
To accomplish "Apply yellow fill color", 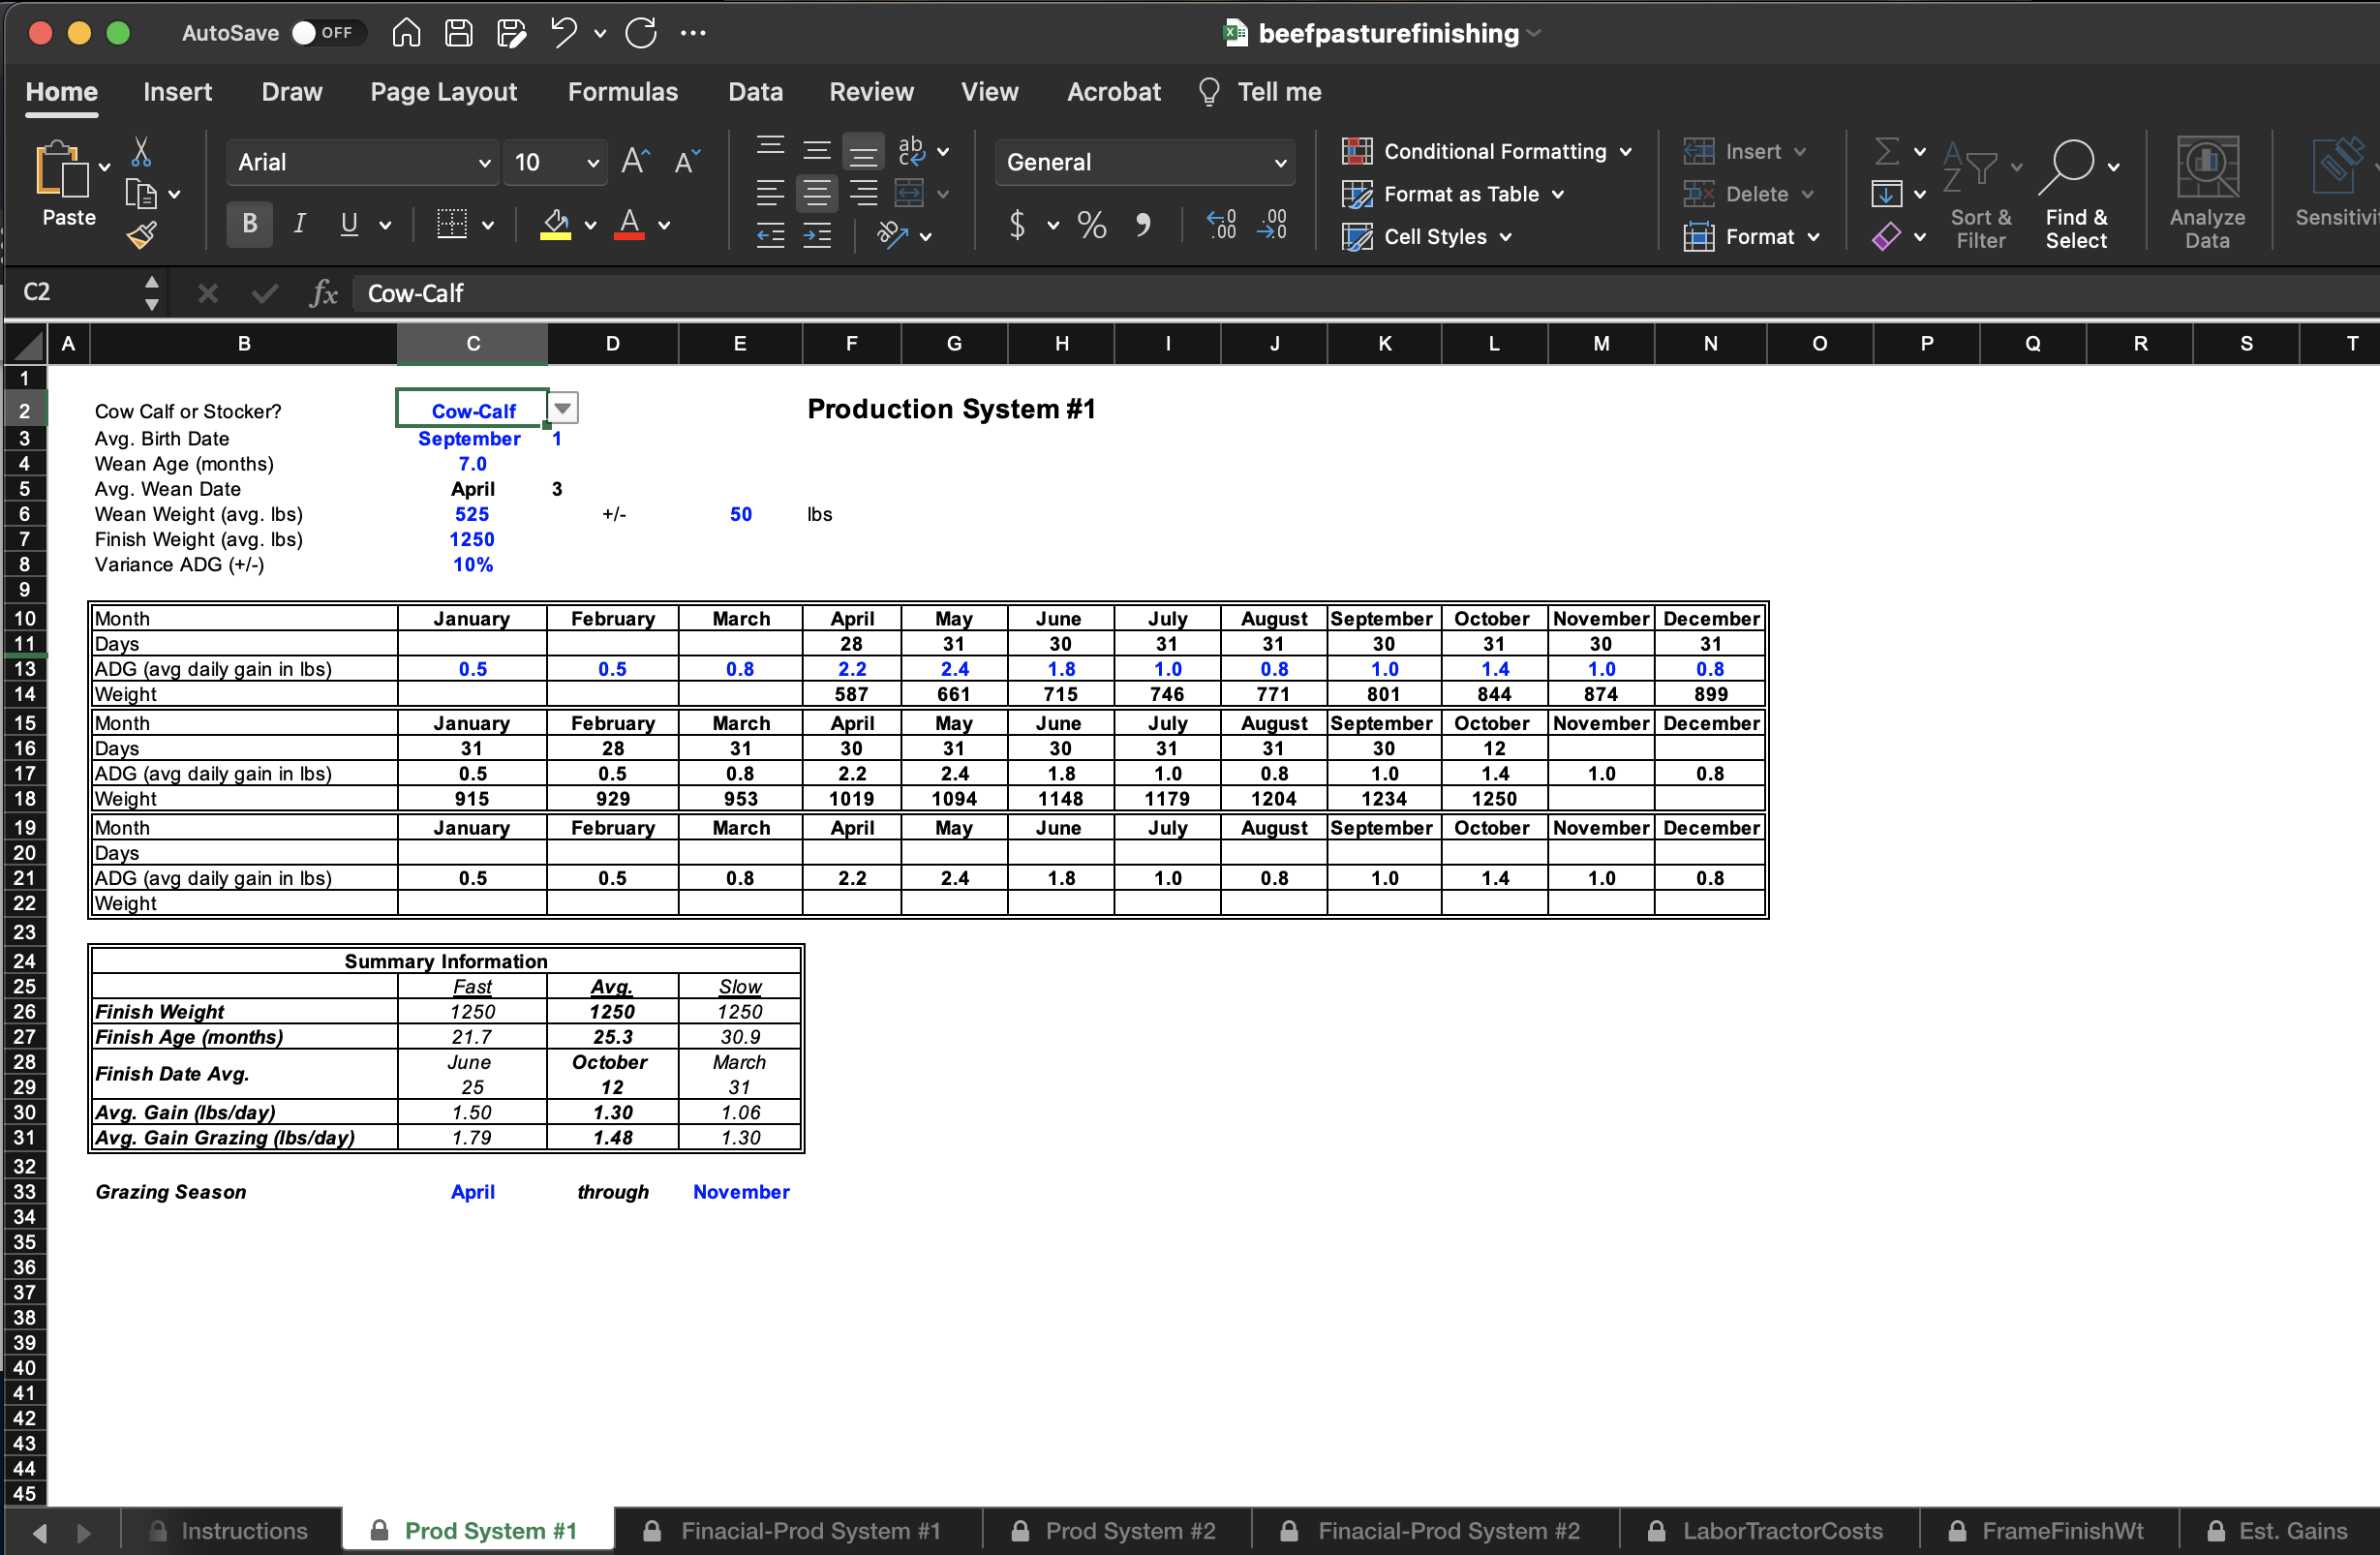I will pyautogui.click(x=556, y=225).
